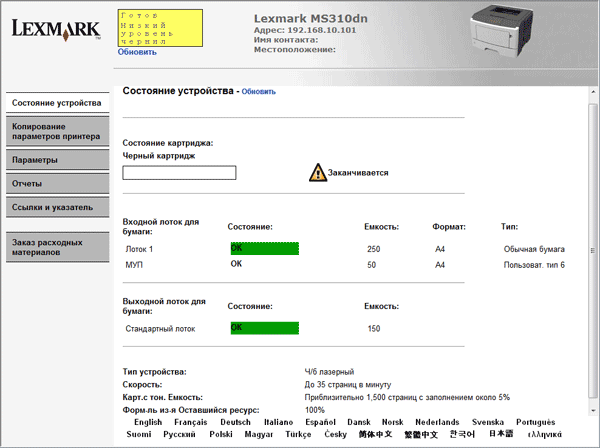Switch language to Español

(320, 422)
